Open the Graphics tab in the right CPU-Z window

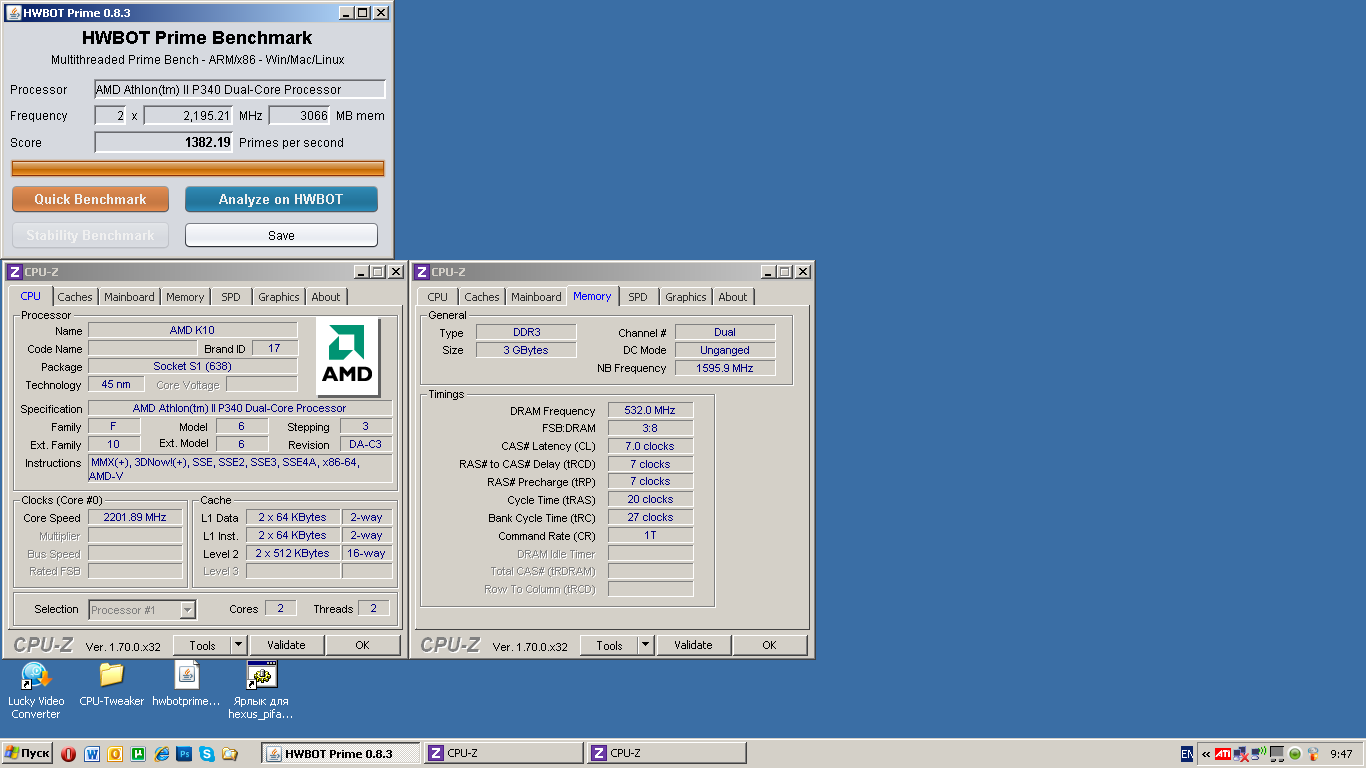[x=686, y=297]
